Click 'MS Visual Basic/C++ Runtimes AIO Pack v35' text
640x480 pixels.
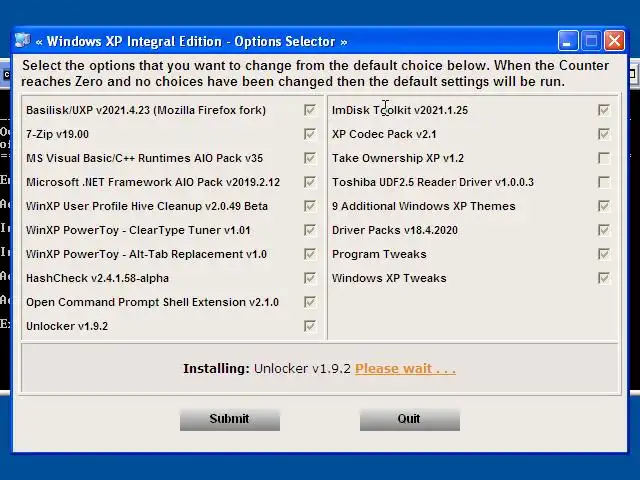pyautogui.click(x=144, y=158)
